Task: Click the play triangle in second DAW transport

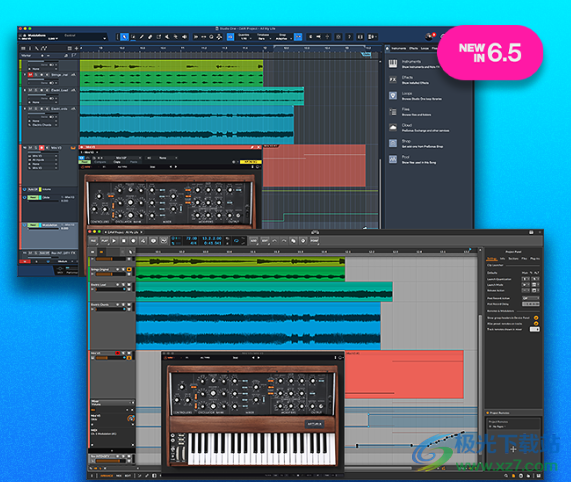Action: (x=114, y=241)
